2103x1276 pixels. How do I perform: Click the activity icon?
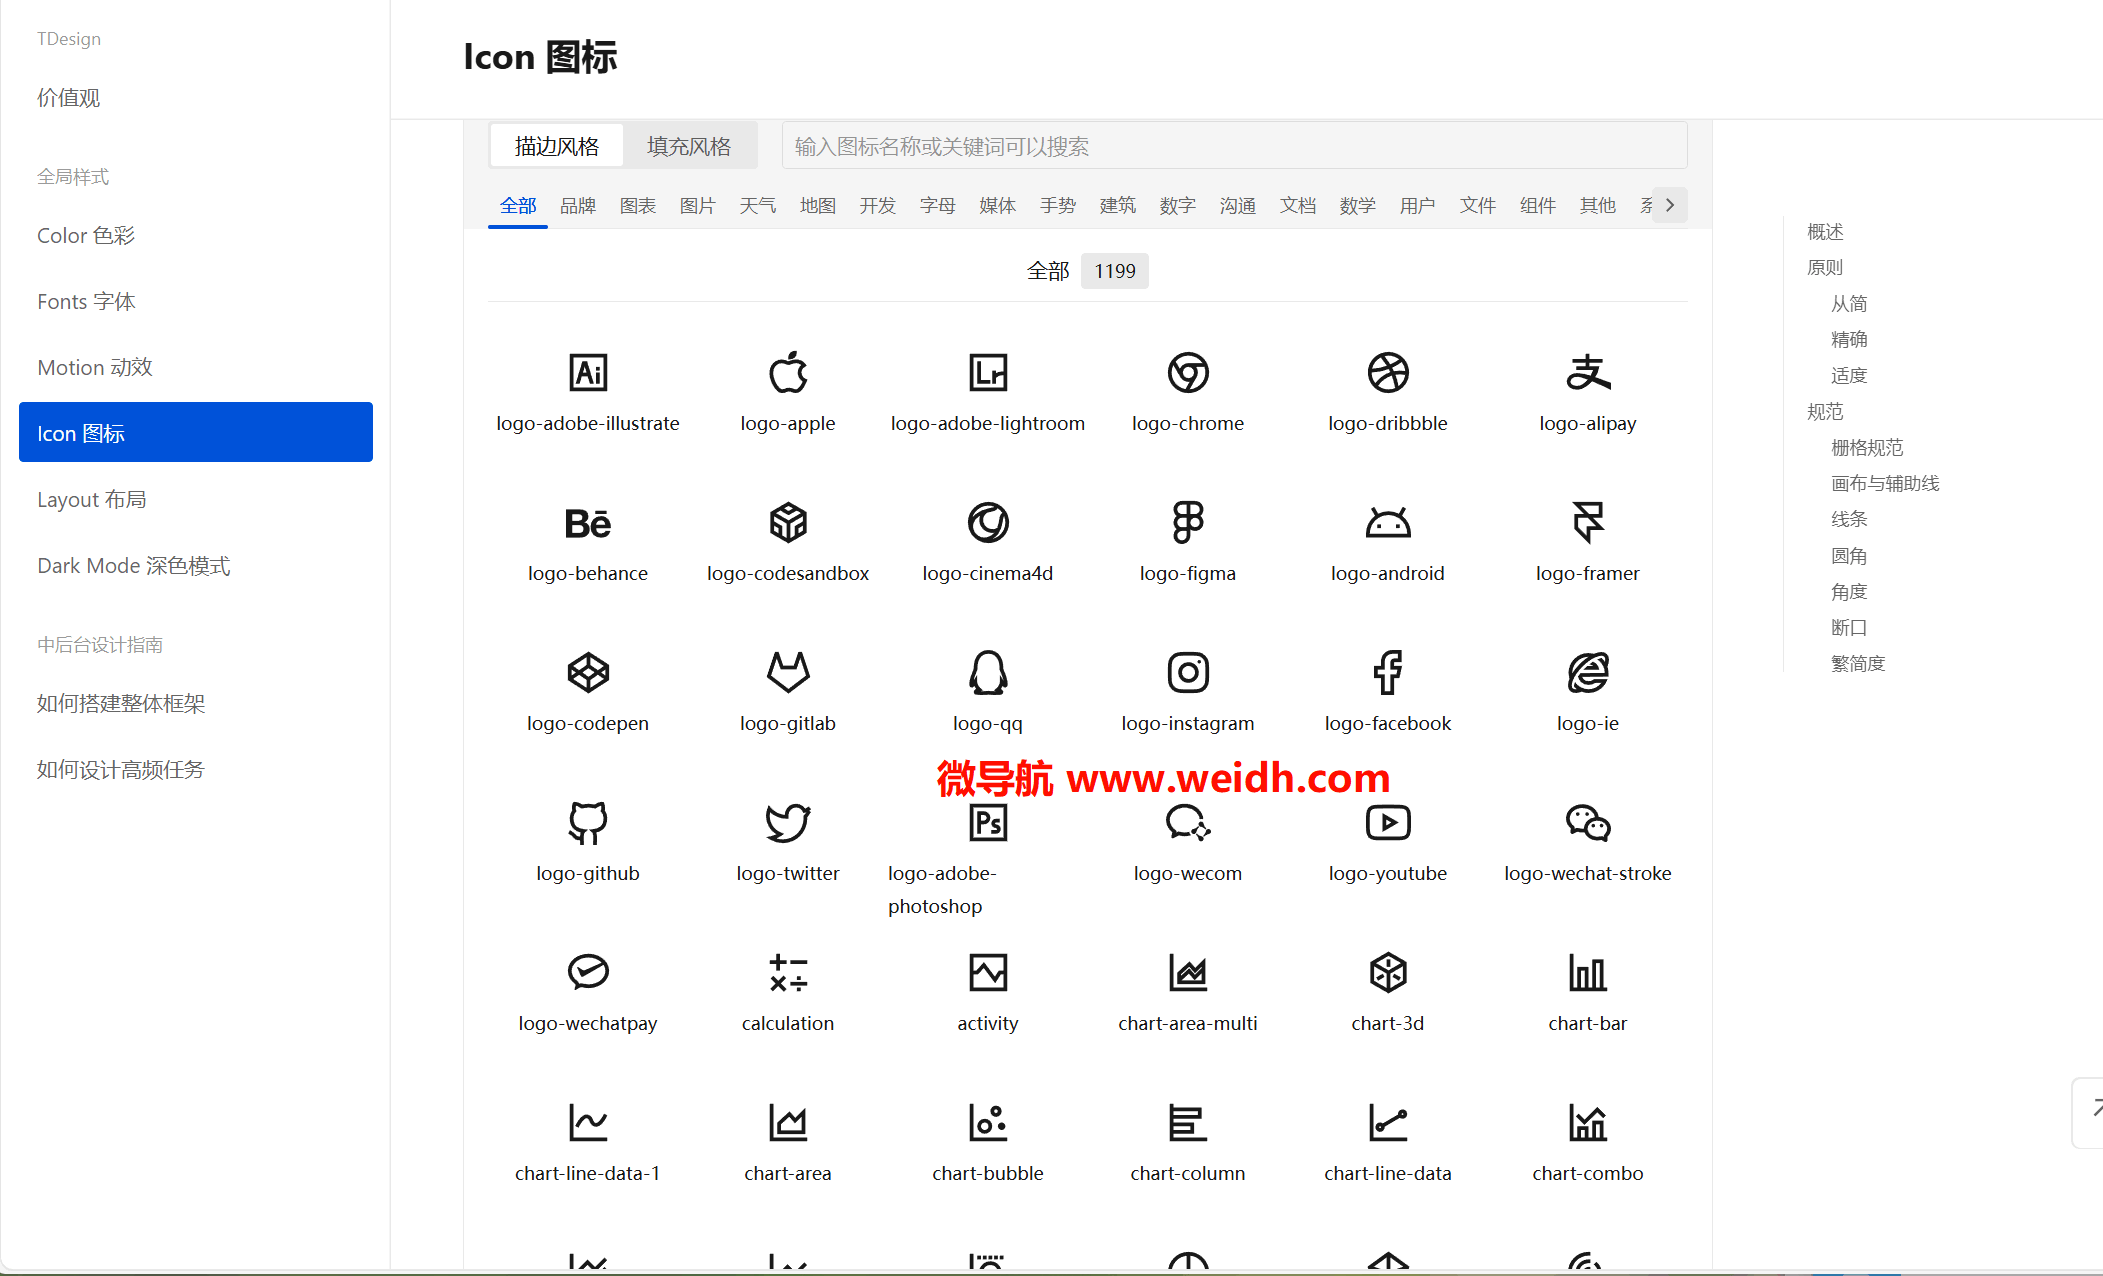tap(988, 973)
